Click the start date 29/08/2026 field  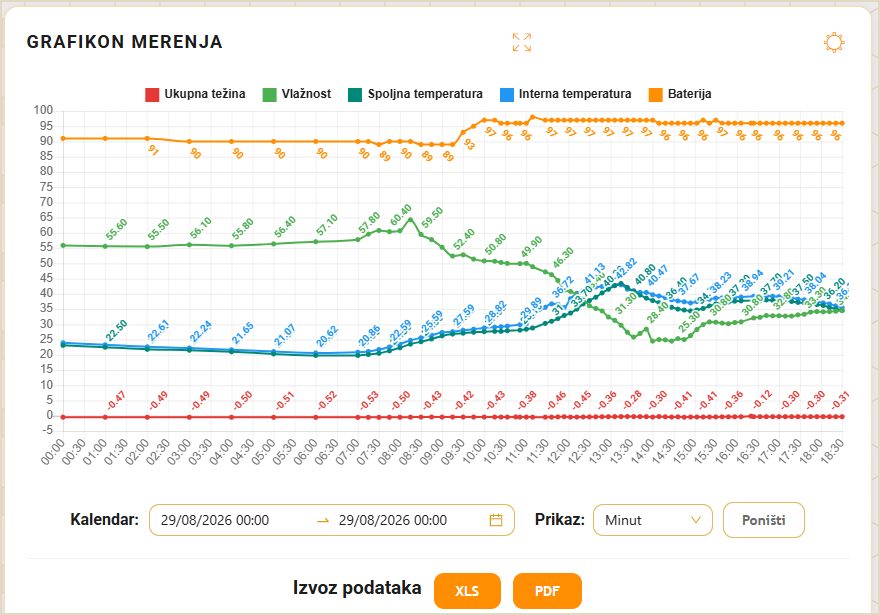coord(215,520)
